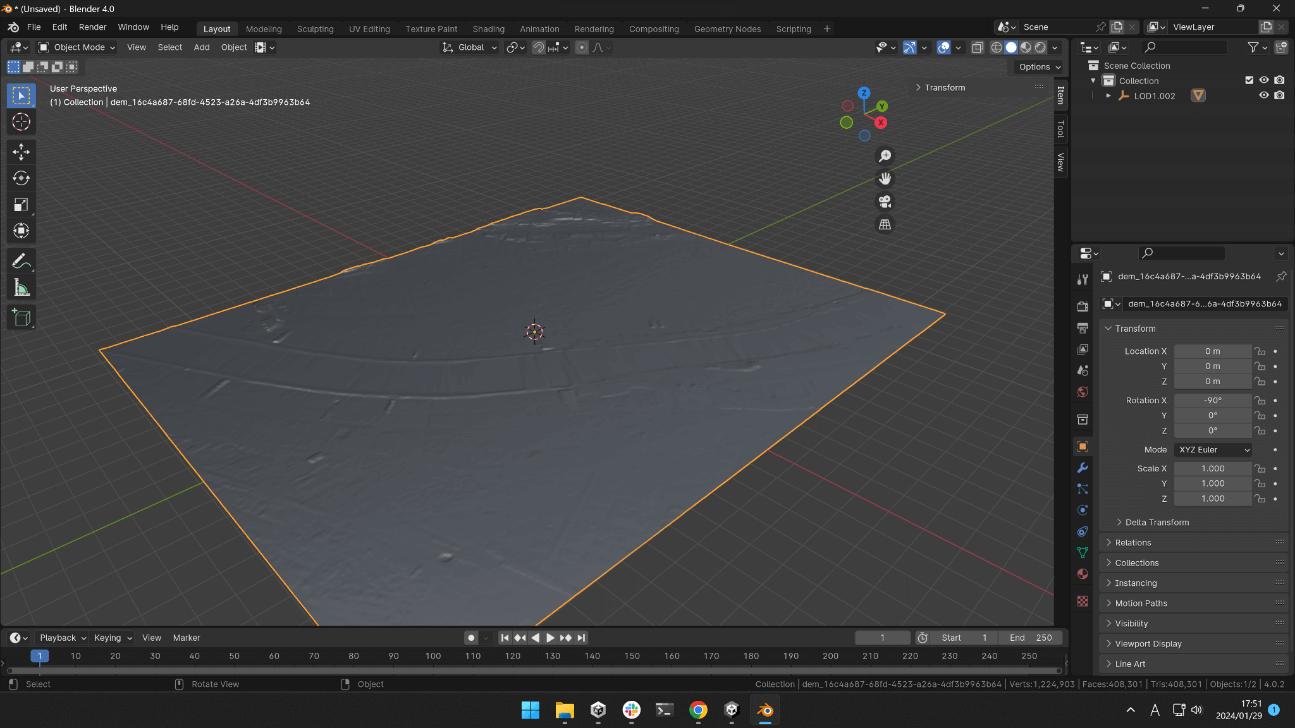Toggle viewport overlays display
1295x728 pixels.
tap(943, 47)
